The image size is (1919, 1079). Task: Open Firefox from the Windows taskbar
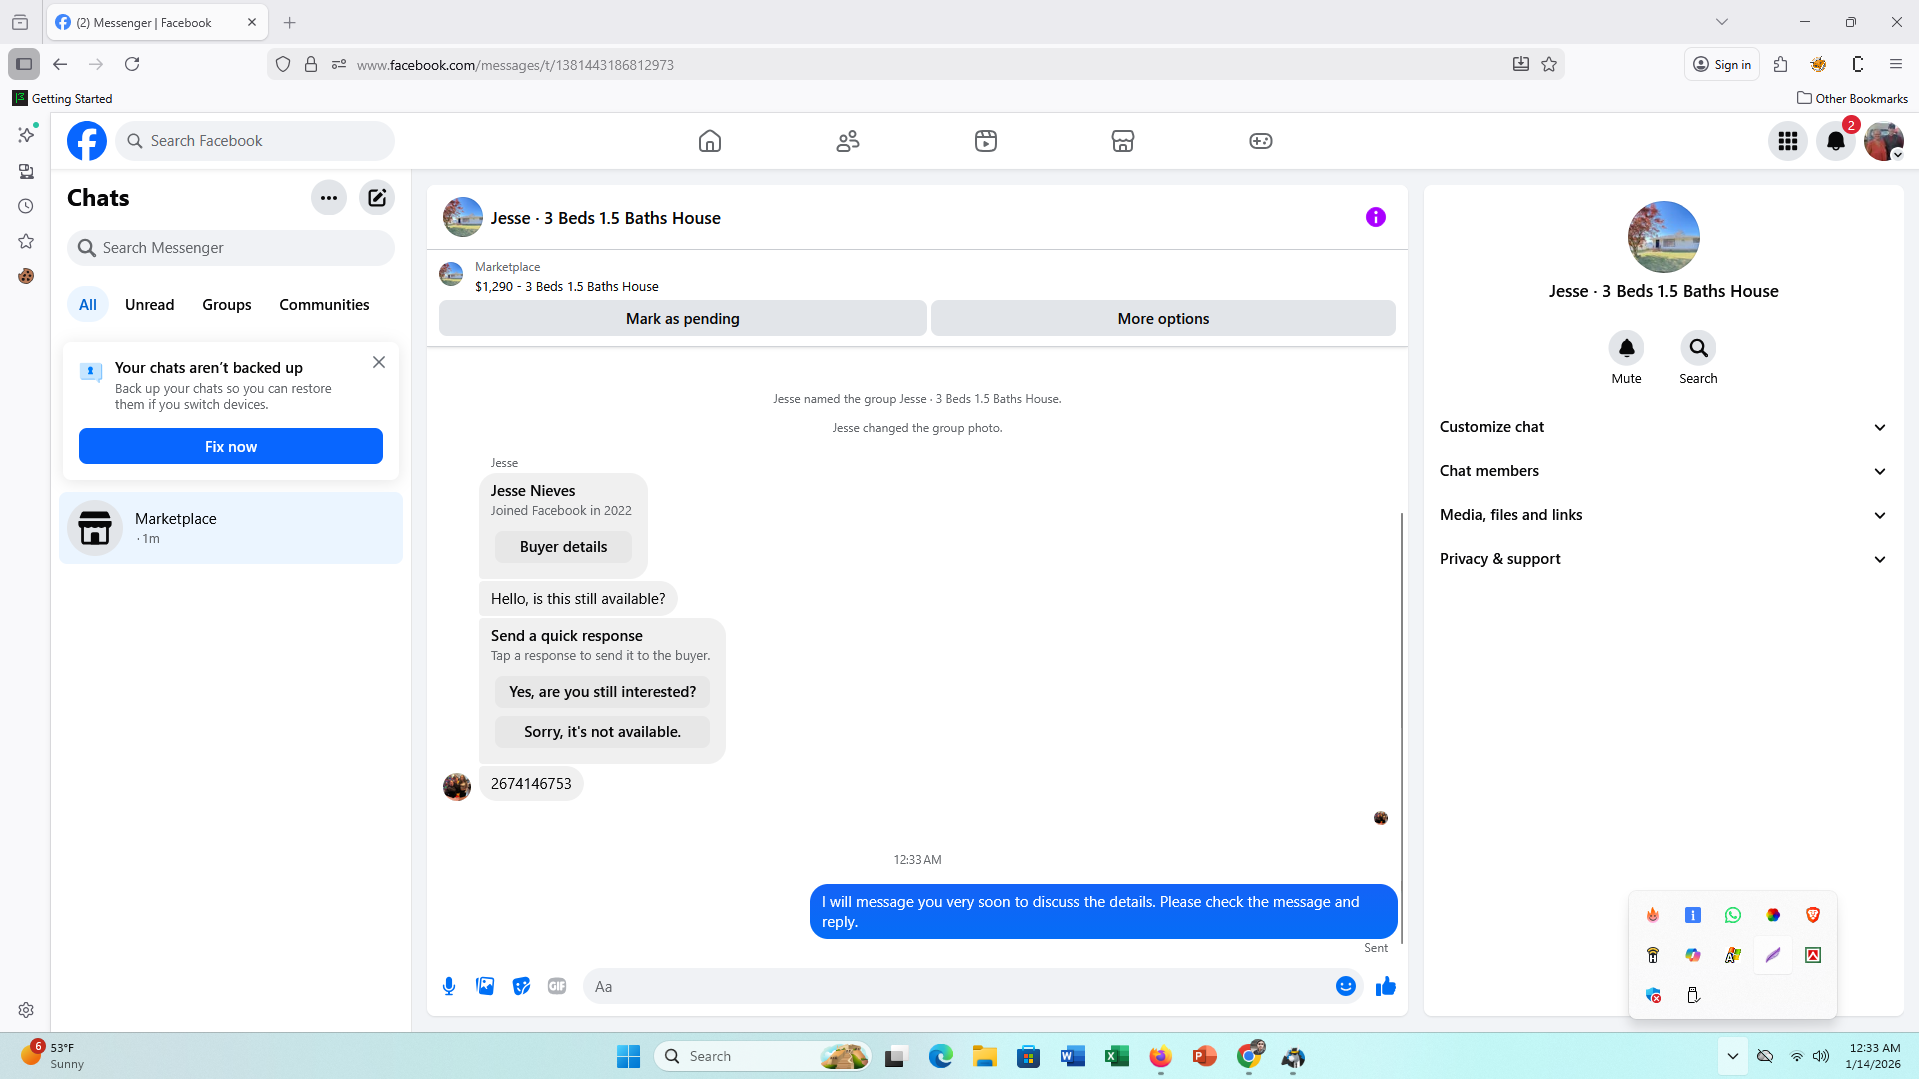[1160, 1056]
